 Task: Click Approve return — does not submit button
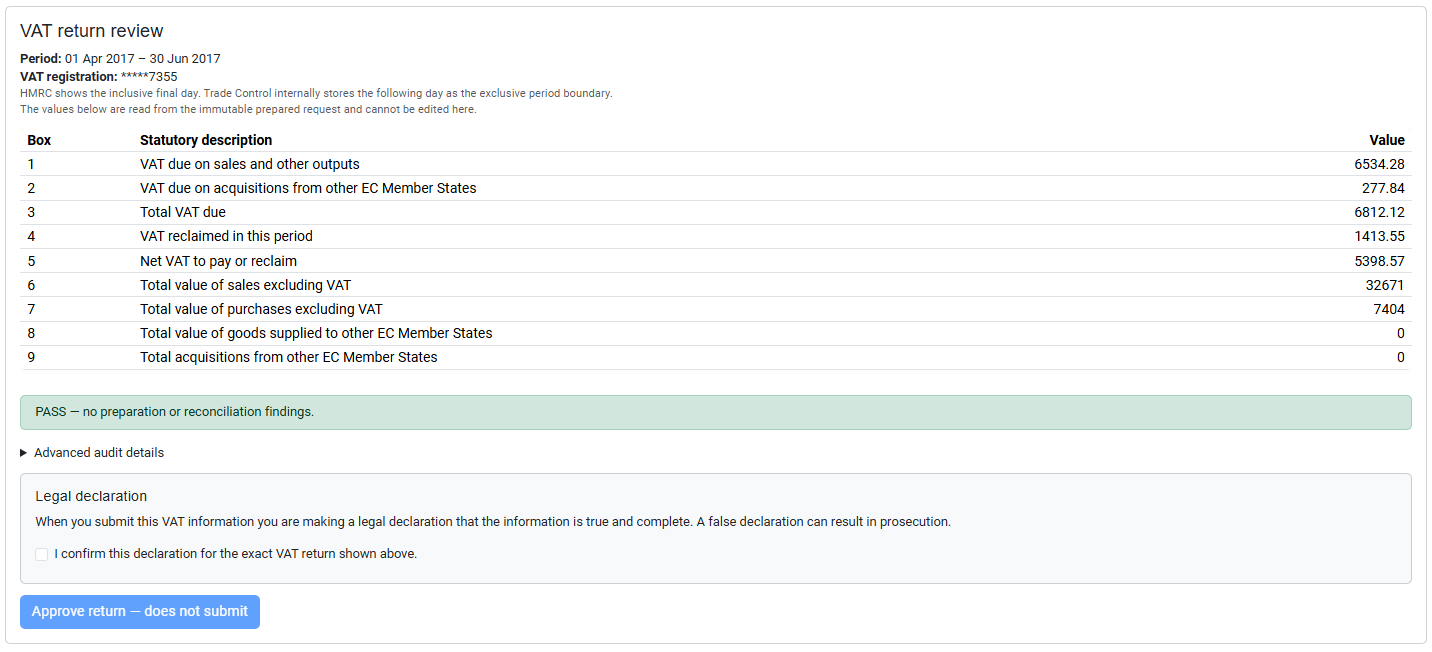140,612
